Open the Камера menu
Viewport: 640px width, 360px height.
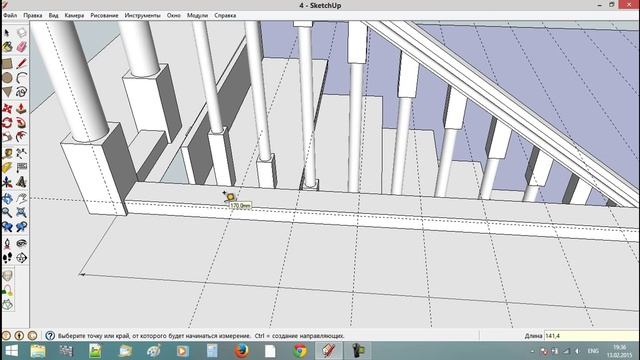[x=74, y=16]
